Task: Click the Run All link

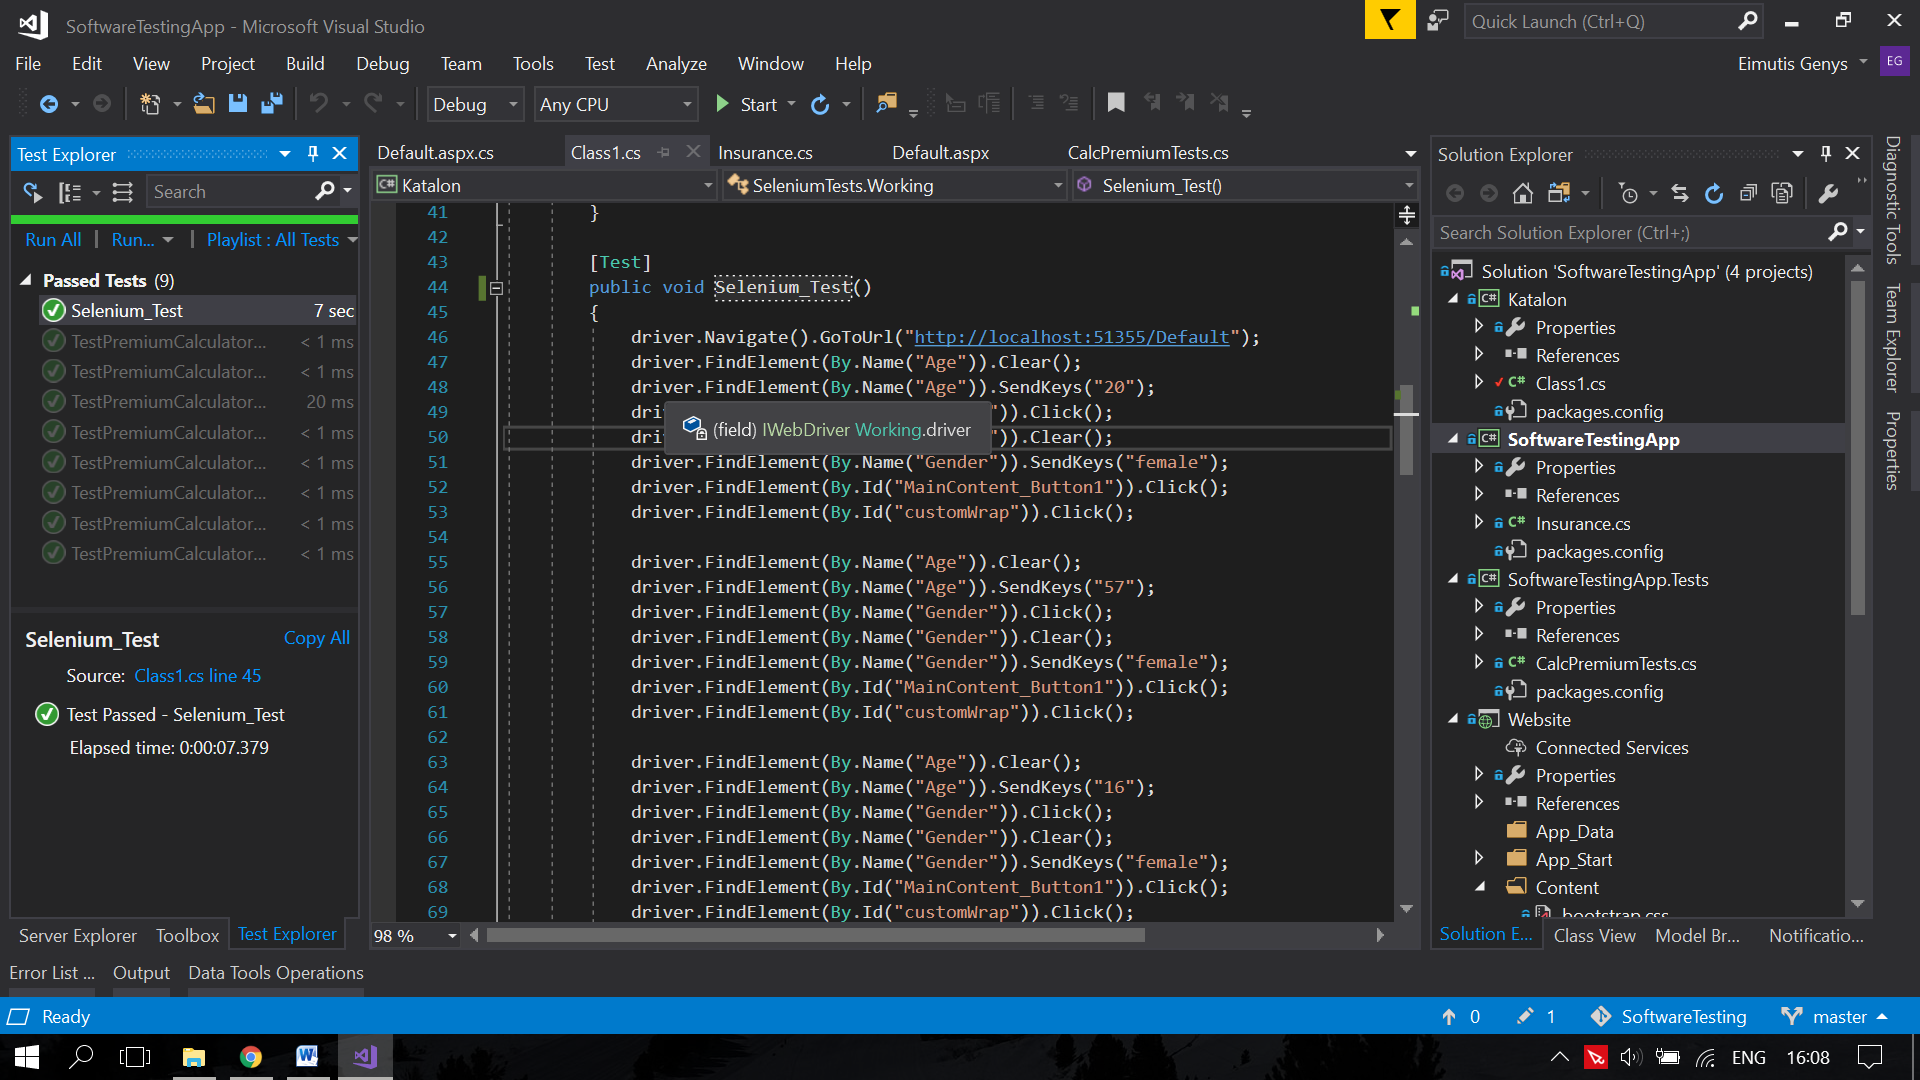Action: tap(53, 240)
